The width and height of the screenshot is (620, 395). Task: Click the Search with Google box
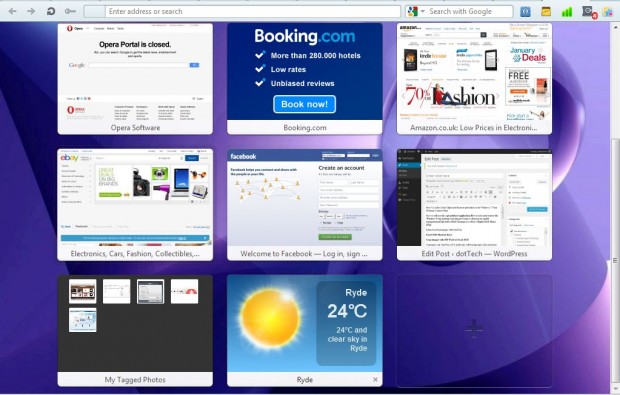pyautogui.click(x=470, y=11)
